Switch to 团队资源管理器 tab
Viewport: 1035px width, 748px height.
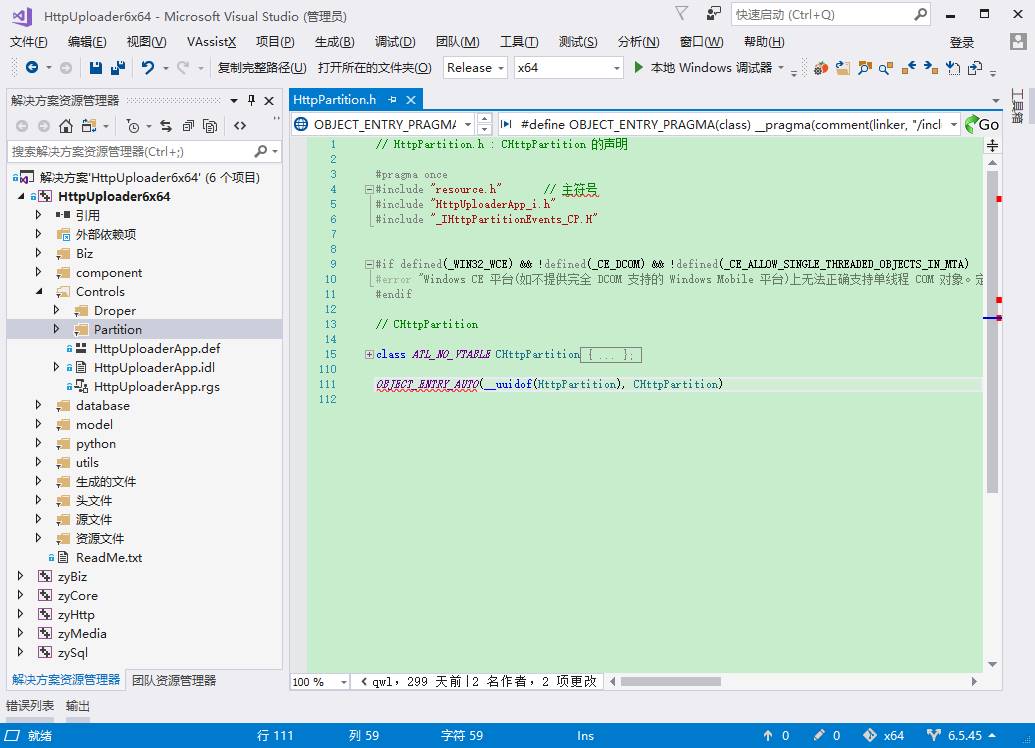tap(174, 680)
